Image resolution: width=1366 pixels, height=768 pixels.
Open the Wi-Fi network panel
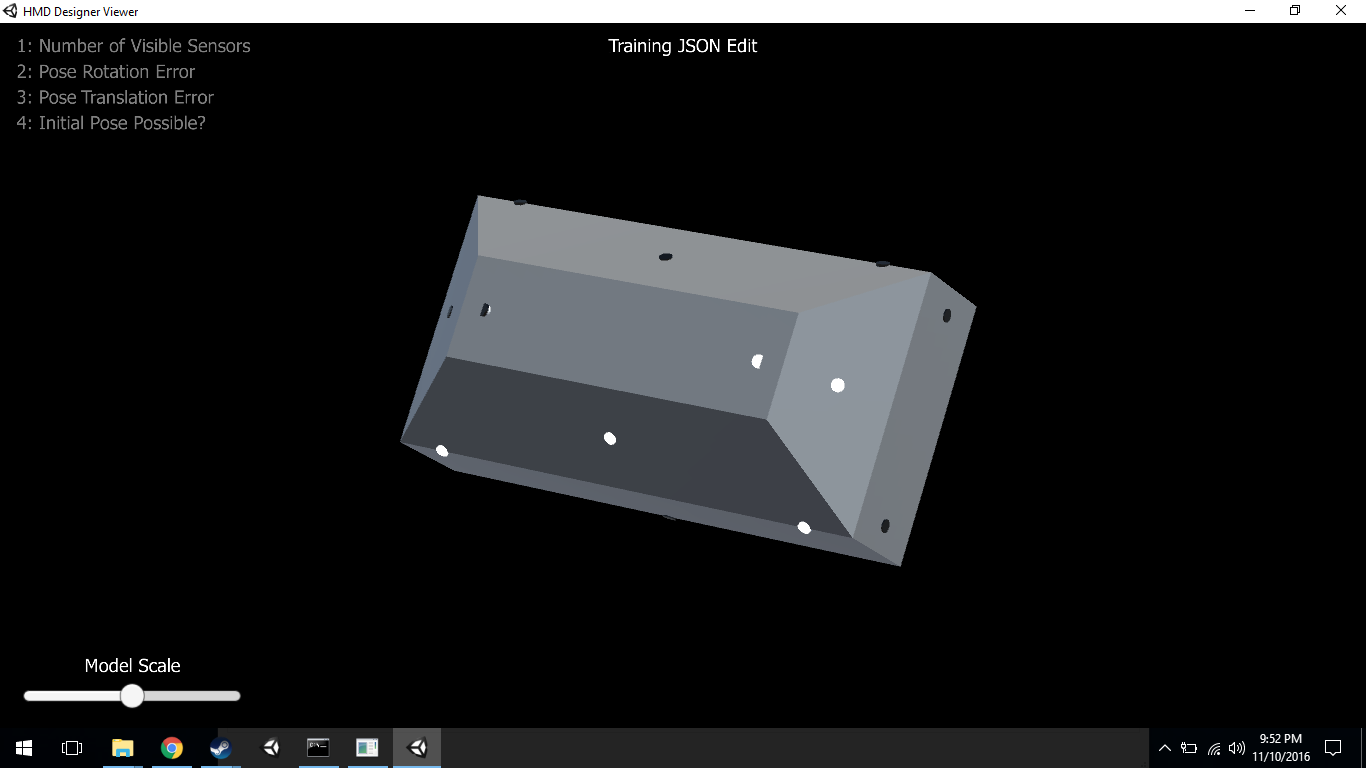coord(1214,748)
